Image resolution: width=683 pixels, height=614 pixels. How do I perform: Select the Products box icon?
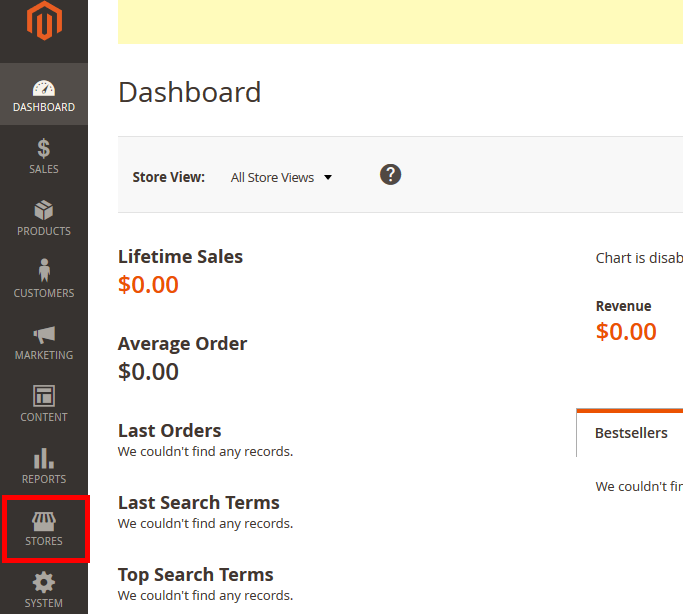44,211
